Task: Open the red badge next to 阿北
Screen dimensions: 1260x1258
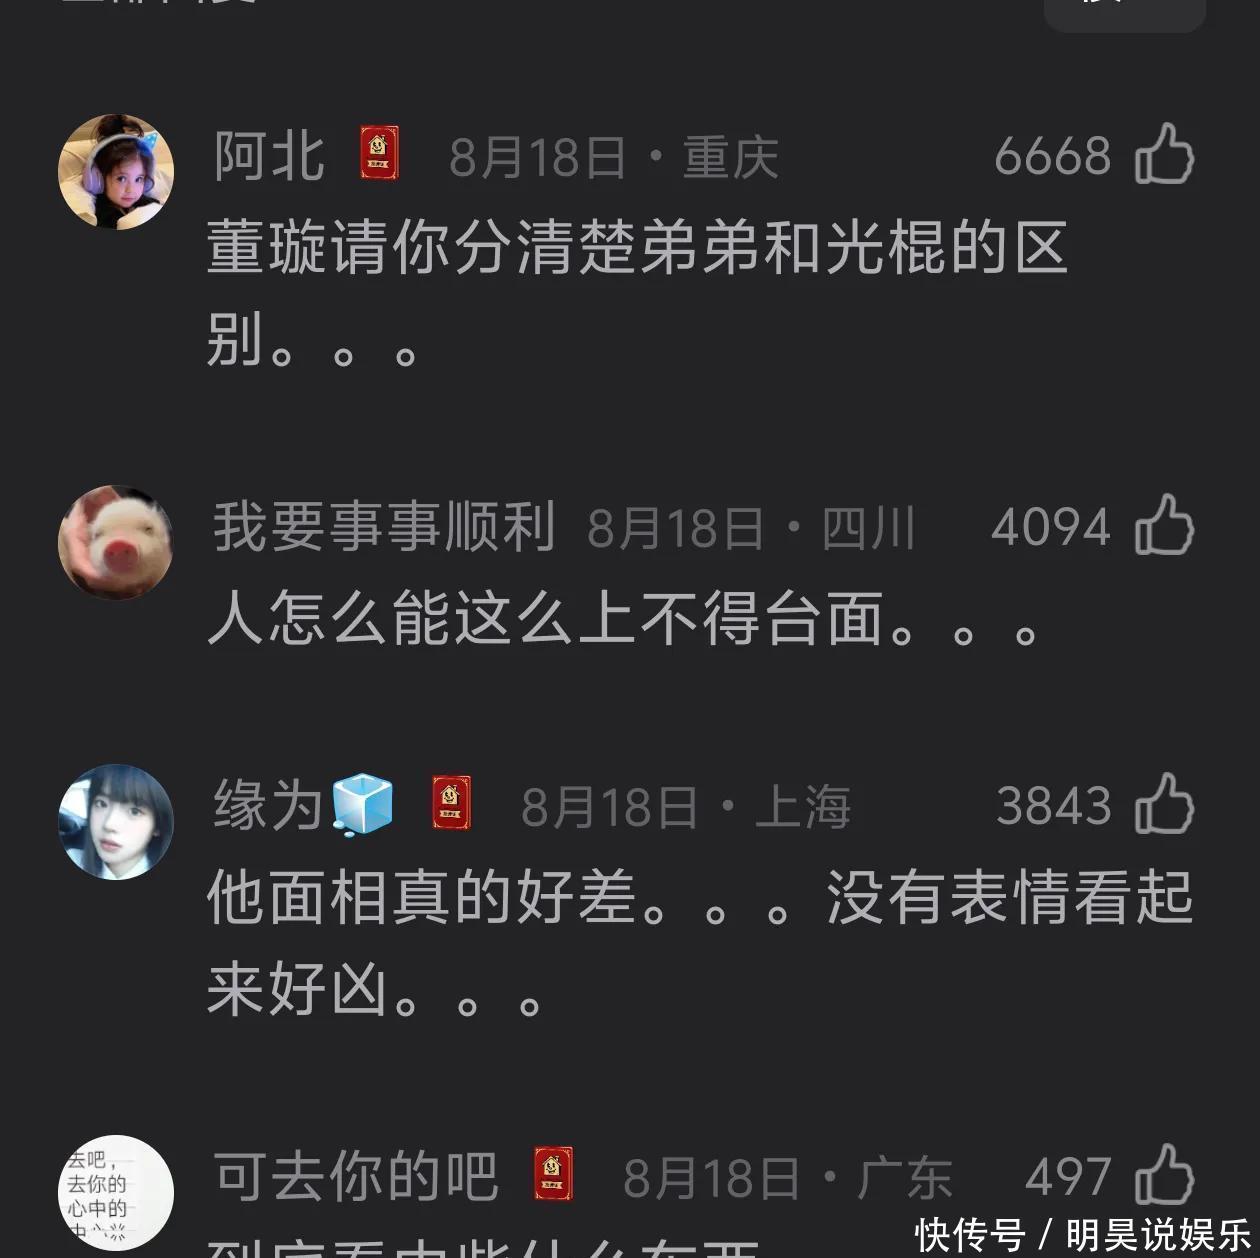Action: 380,154
